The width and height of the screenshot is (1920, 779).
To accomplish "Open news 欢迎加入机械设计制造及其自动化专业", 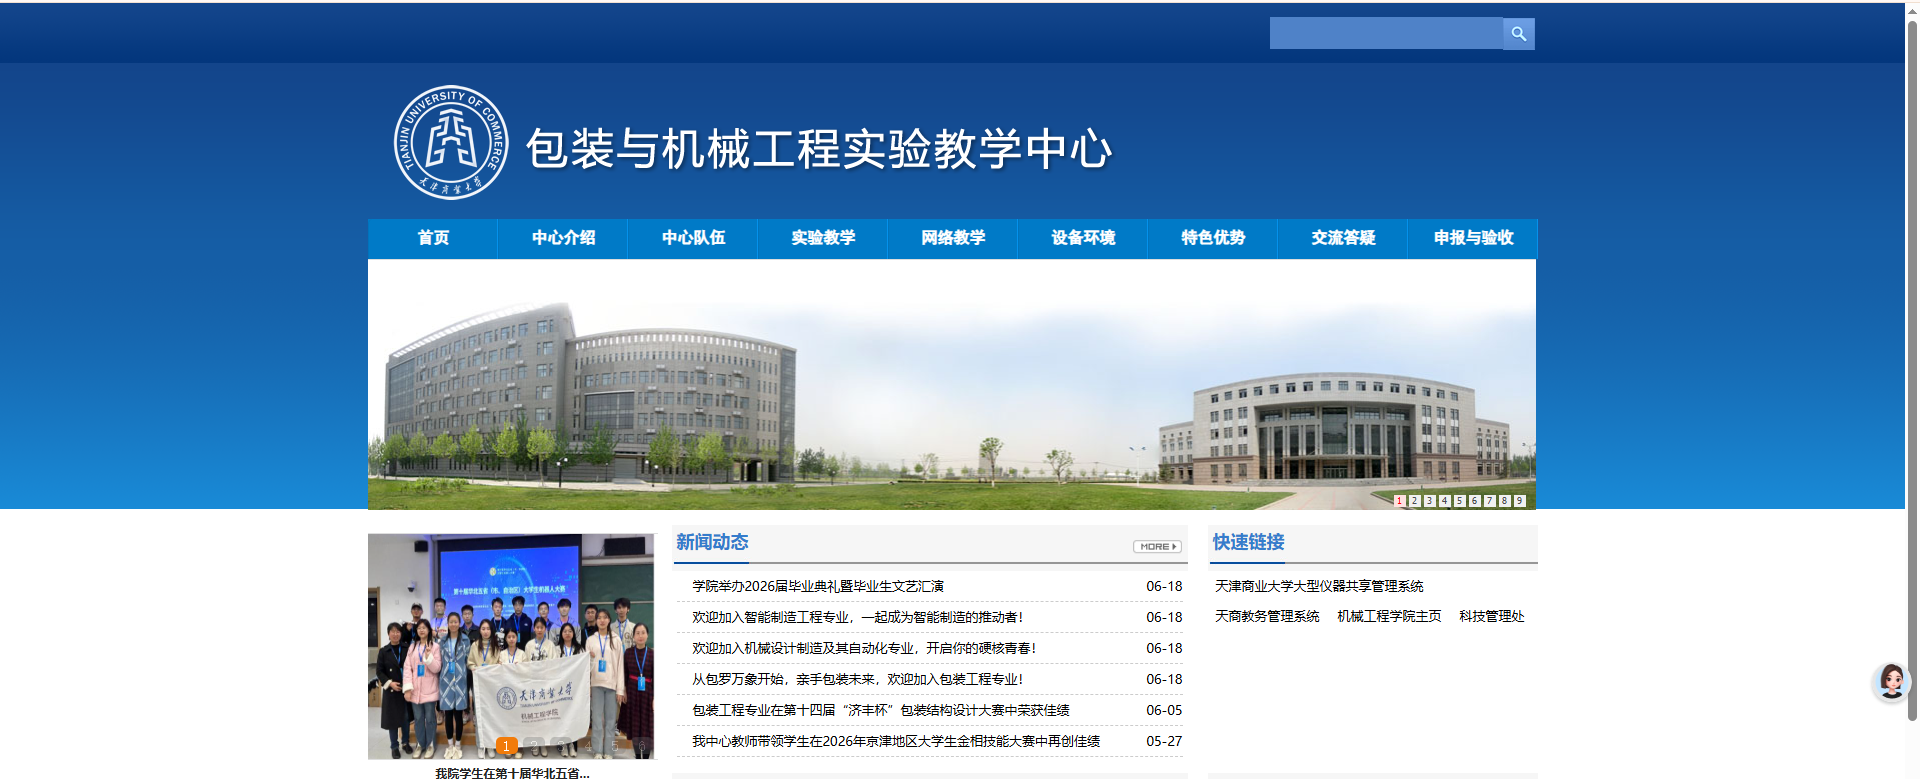I will [864, 648].
